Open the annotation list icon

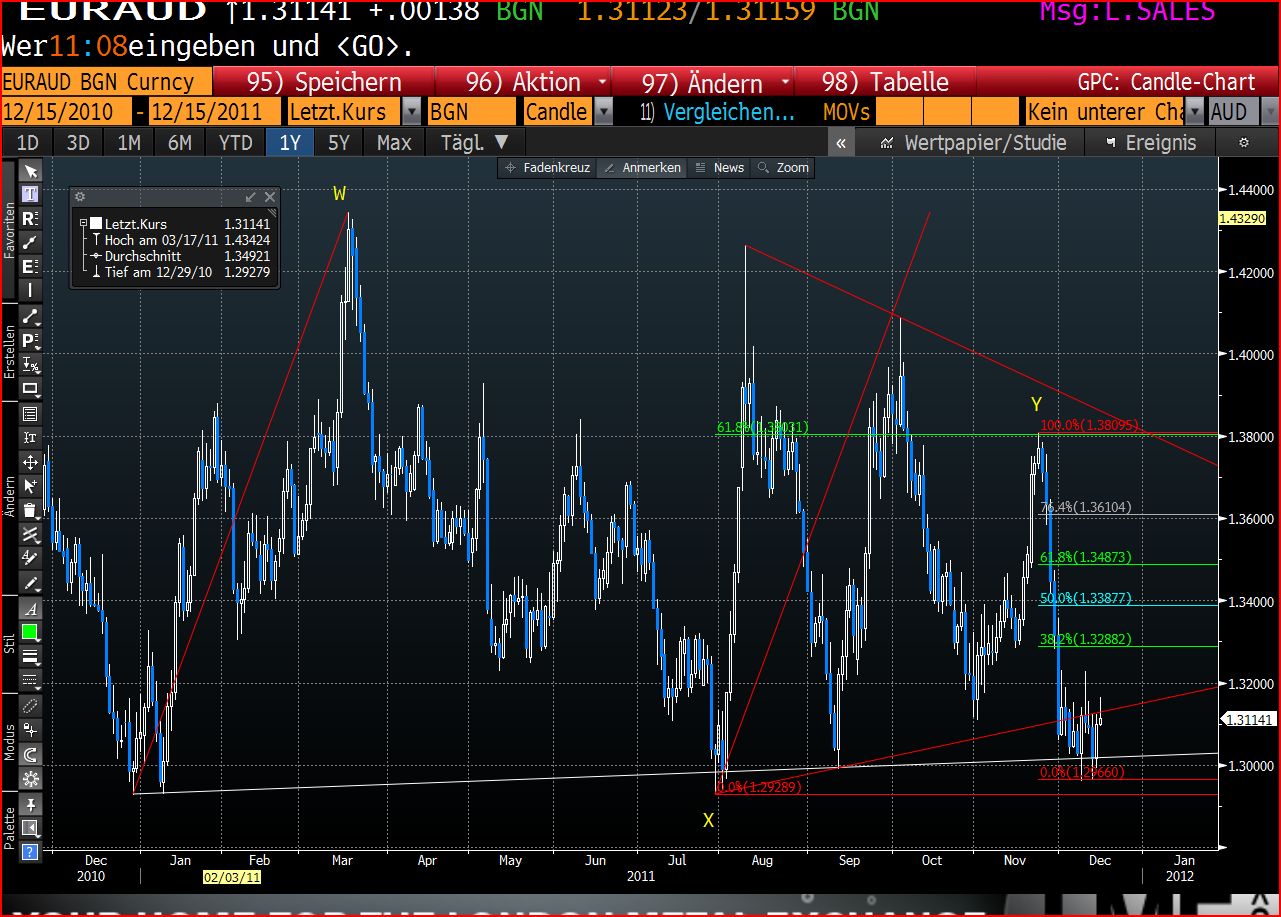(x=30, y=413)
